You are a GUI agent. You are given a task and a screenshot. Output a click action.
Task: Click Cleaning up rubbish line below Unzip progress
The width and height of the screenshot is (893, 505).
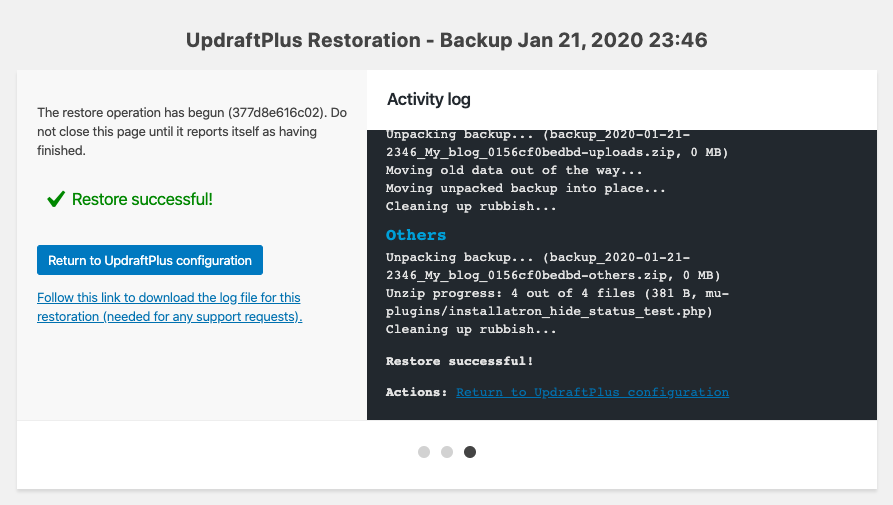[x=471, y=330]
